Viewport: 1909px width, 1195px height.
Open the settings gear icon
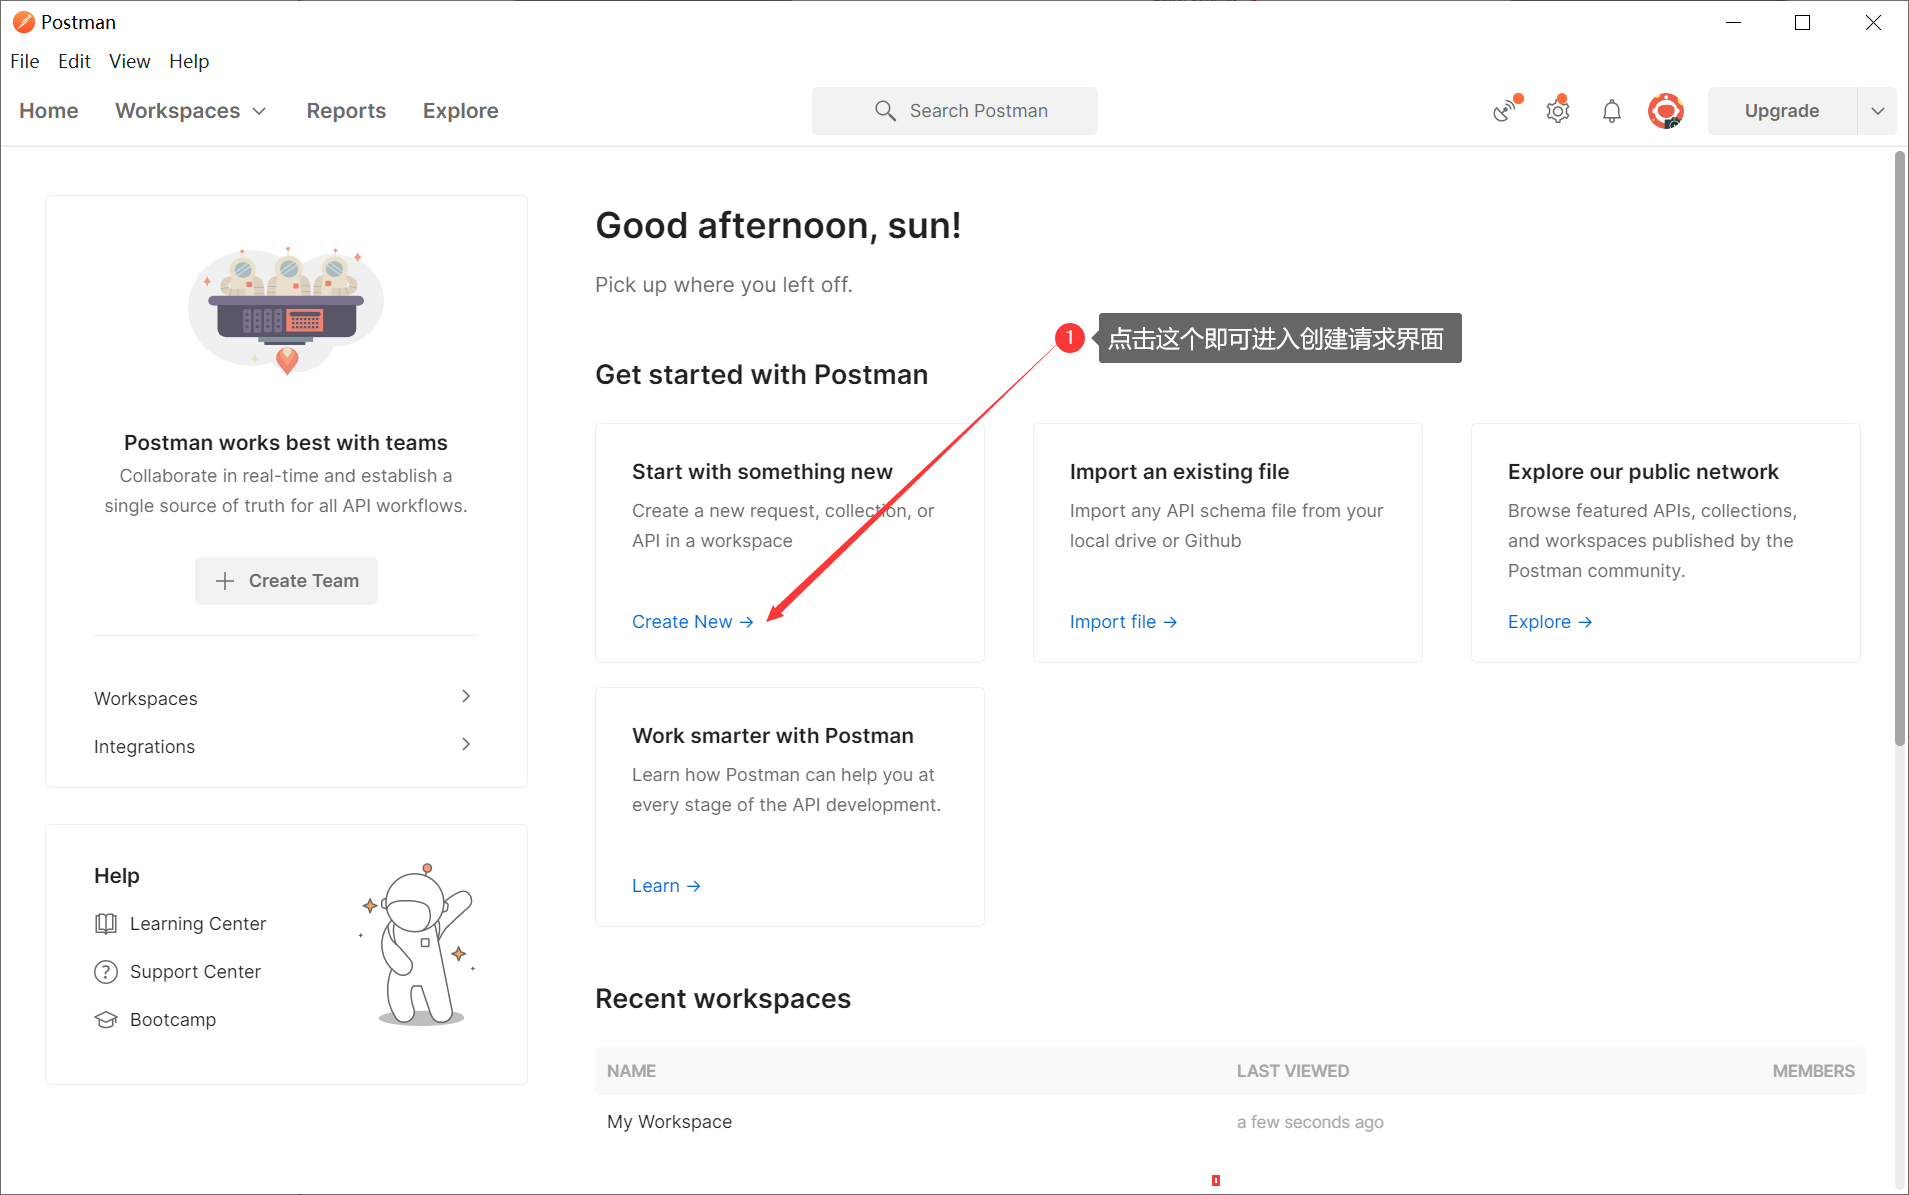click(x=1558, y=110)
